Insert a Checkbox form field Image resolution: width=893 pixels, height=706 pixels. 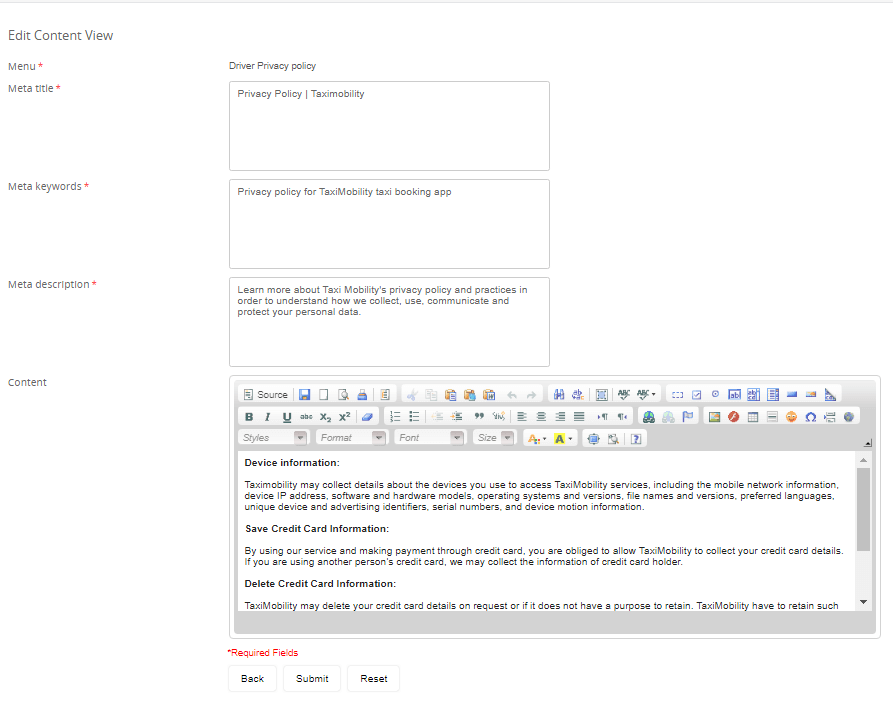(697, 395)
